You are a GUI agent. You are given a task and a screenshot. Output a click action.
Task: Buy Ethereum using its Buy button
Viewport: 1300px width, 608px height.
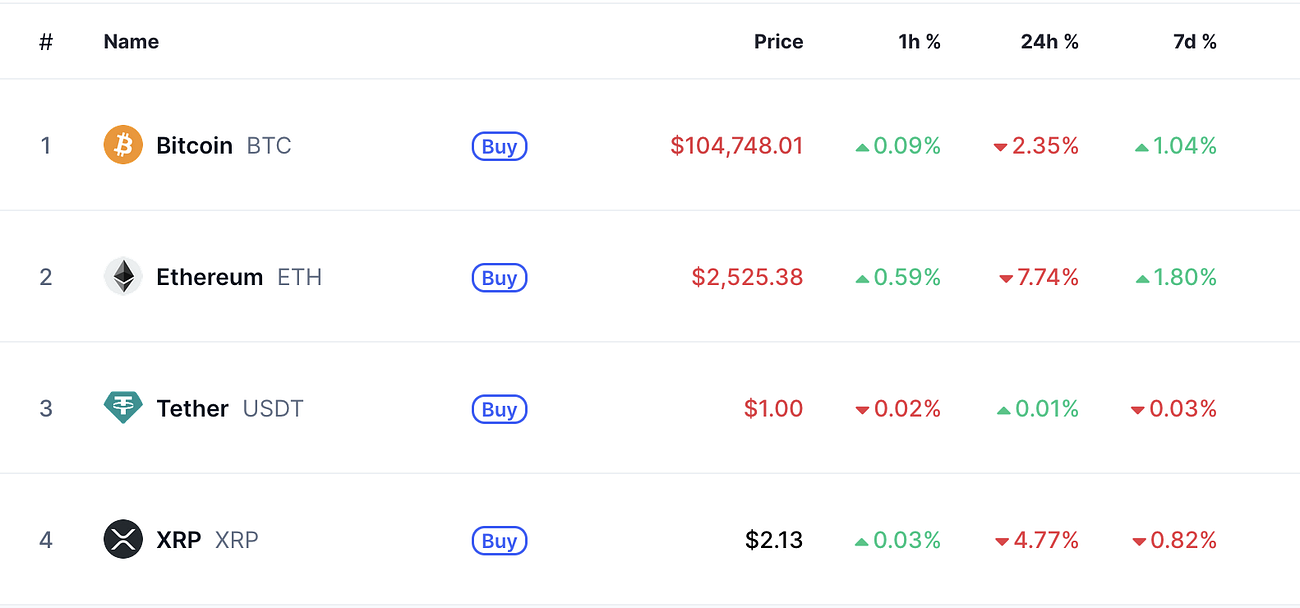pos(499,277)
